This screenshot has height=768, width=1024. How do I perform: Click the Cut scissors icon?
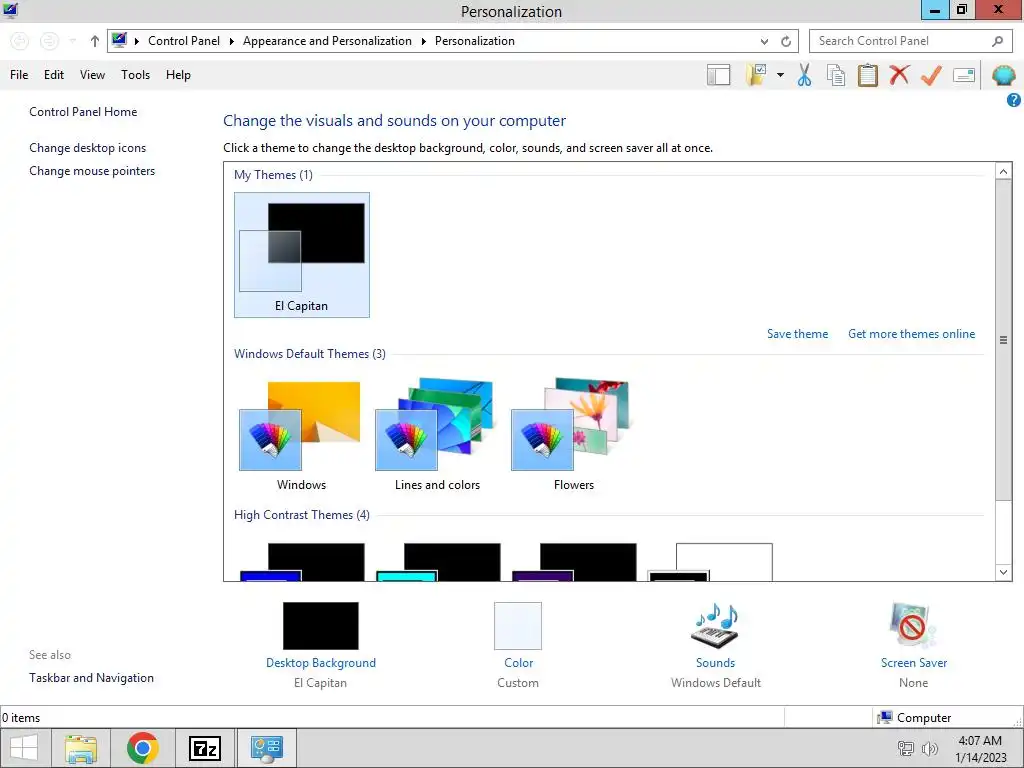tap(804, 75)
